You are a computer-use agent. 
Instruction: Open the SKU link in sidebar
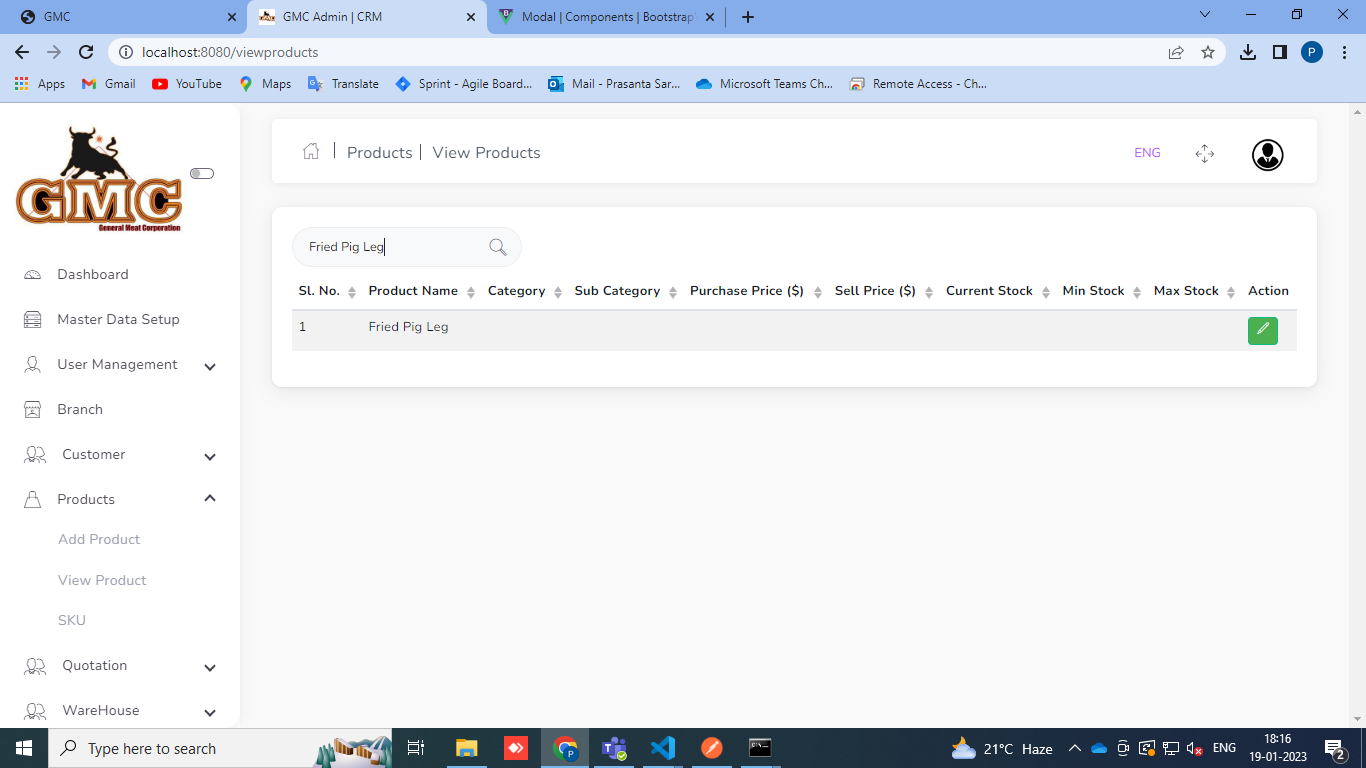click(x=72, y=620)
